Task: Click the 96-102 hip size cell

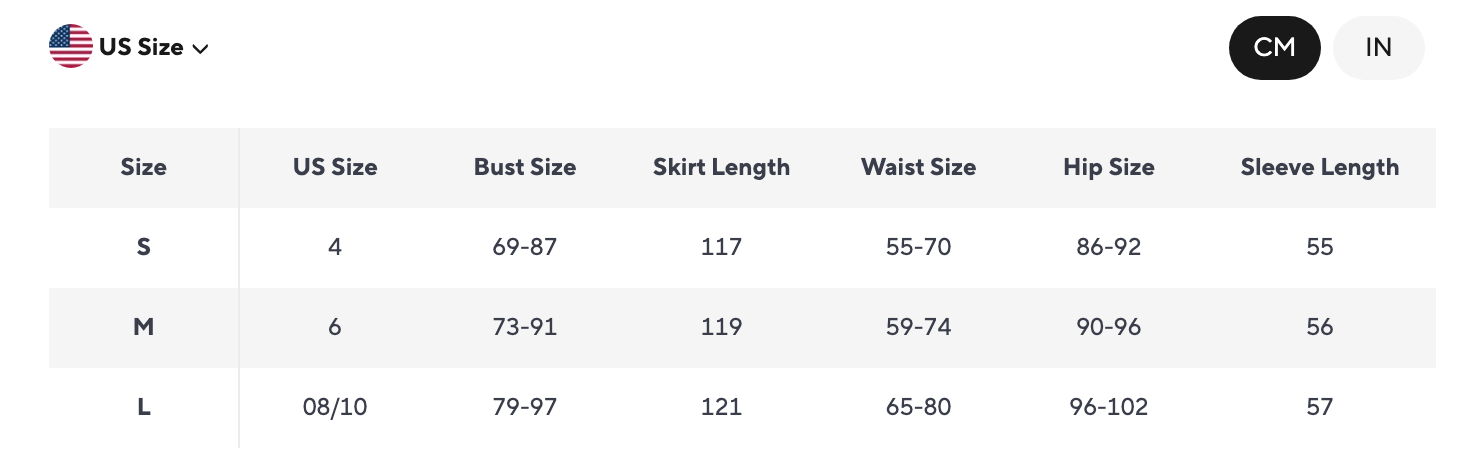Action: coord(1109,407)
